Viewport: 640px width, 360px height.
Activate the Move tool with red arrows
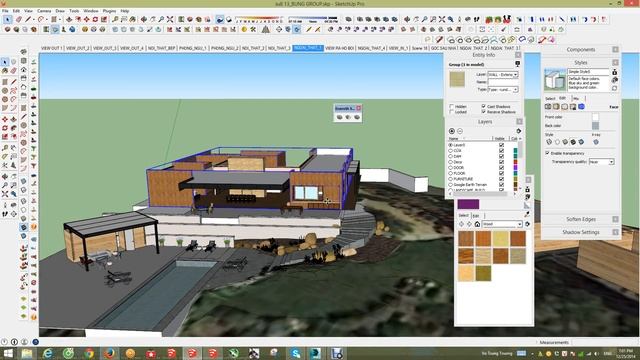coord(87,19)
